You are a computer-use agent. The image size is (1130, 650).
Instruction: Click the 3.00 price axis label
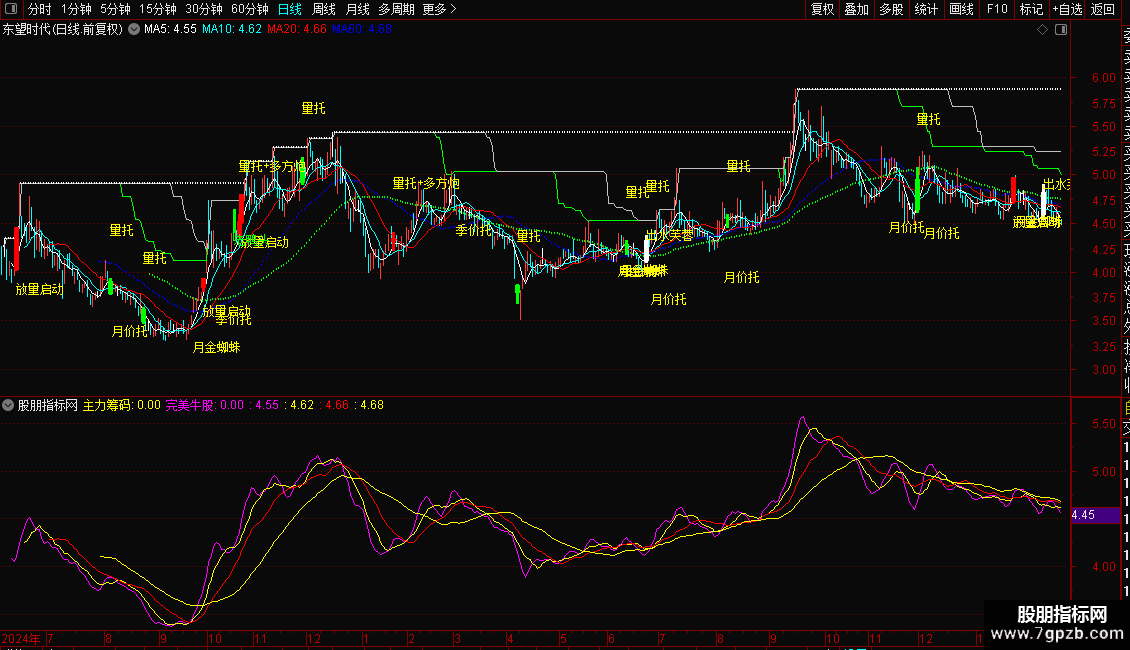tap(1103, 370)
